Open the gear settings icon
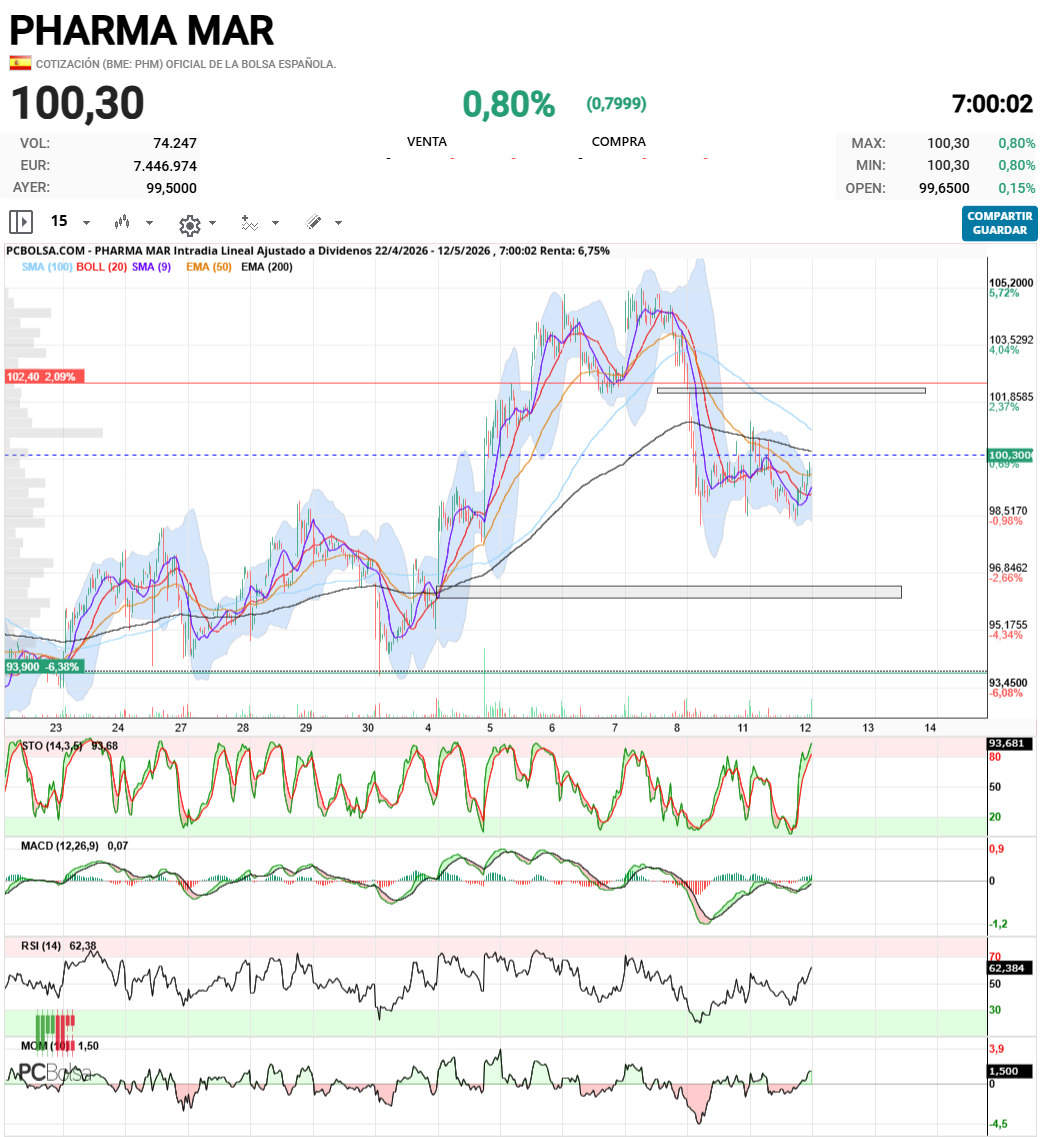Viewport: 1048px width, 1137px height. click(190, 225)
